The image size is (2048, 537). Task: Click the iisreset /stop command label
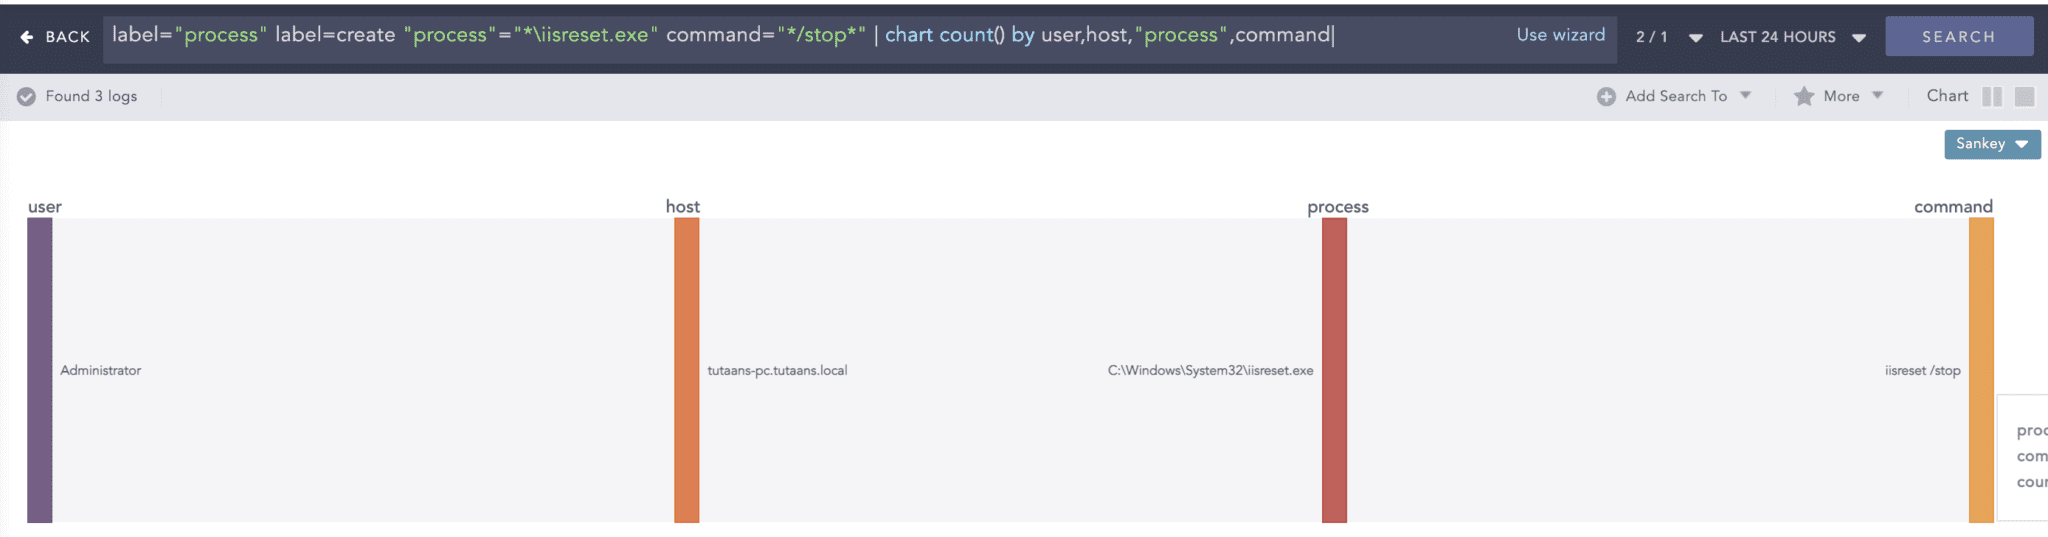tap(1922, 370)
